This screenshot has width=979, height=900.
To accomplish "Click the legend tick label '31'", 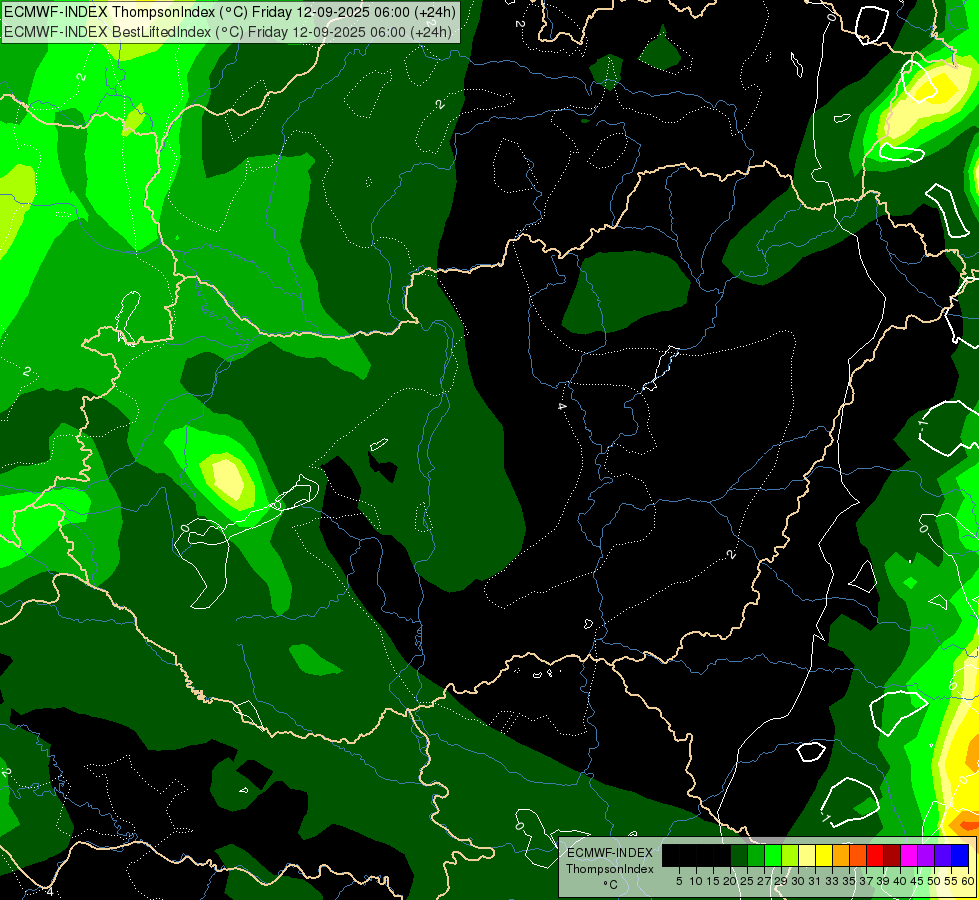I will coord(815,881).
